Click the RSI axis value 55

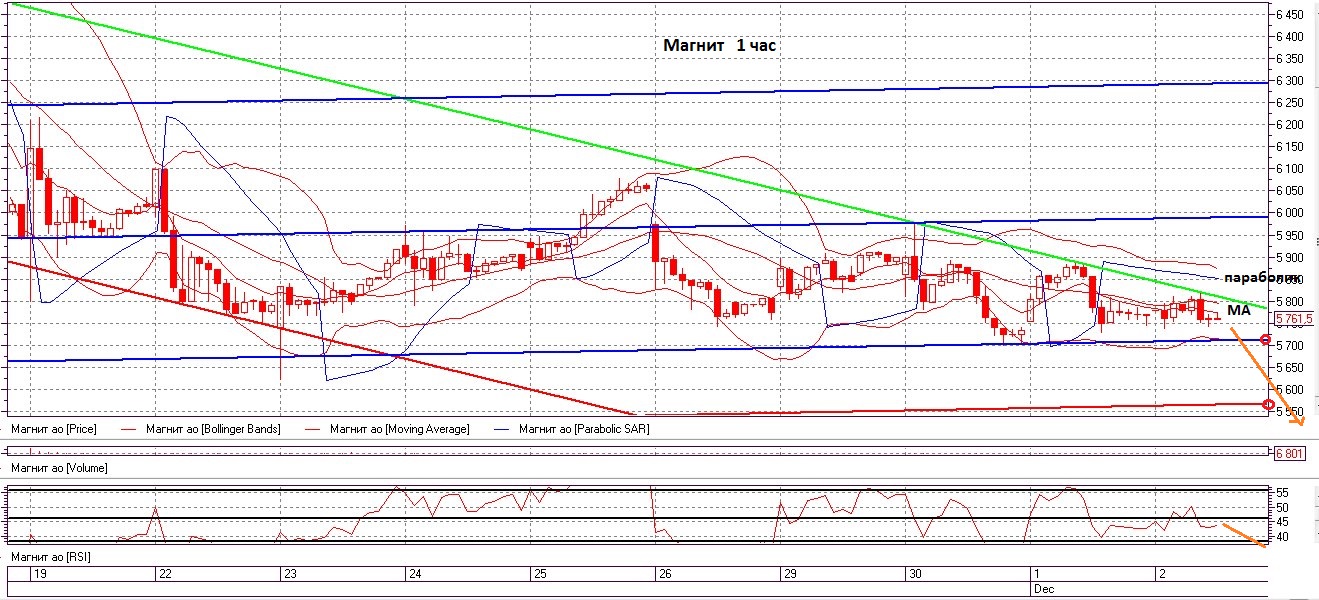[1281, 493]
